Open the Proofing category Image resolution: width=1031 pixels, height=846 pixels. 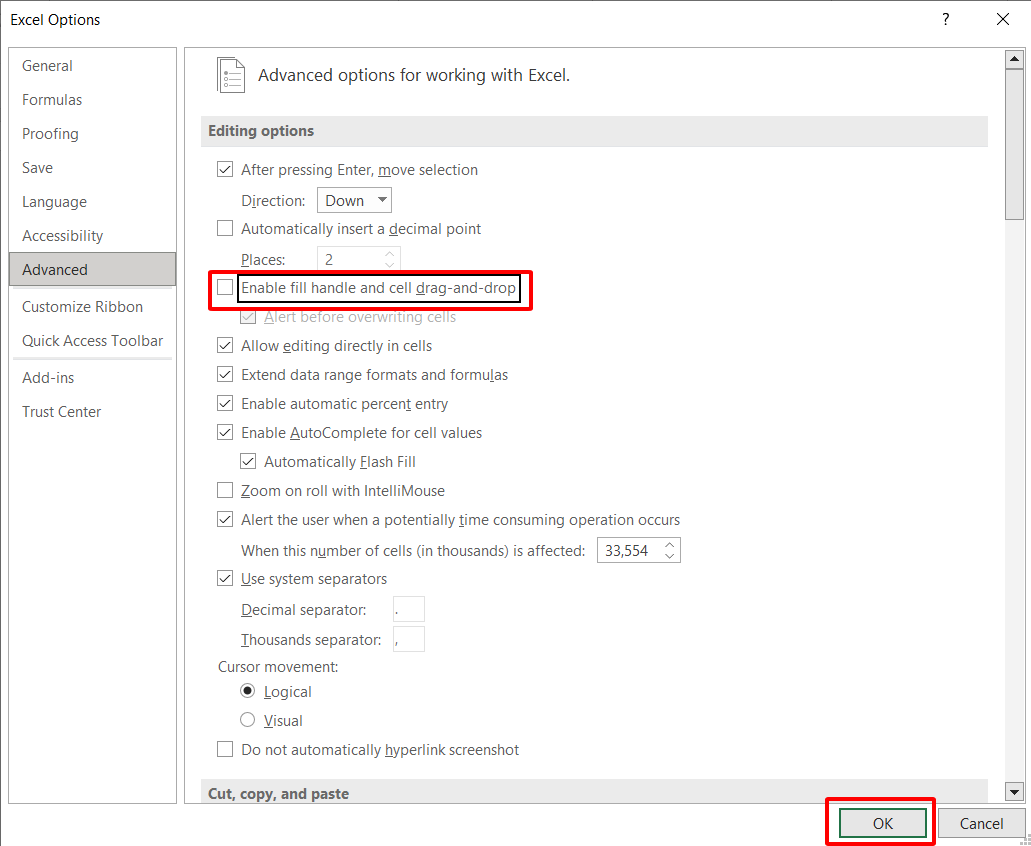point(92,133)
